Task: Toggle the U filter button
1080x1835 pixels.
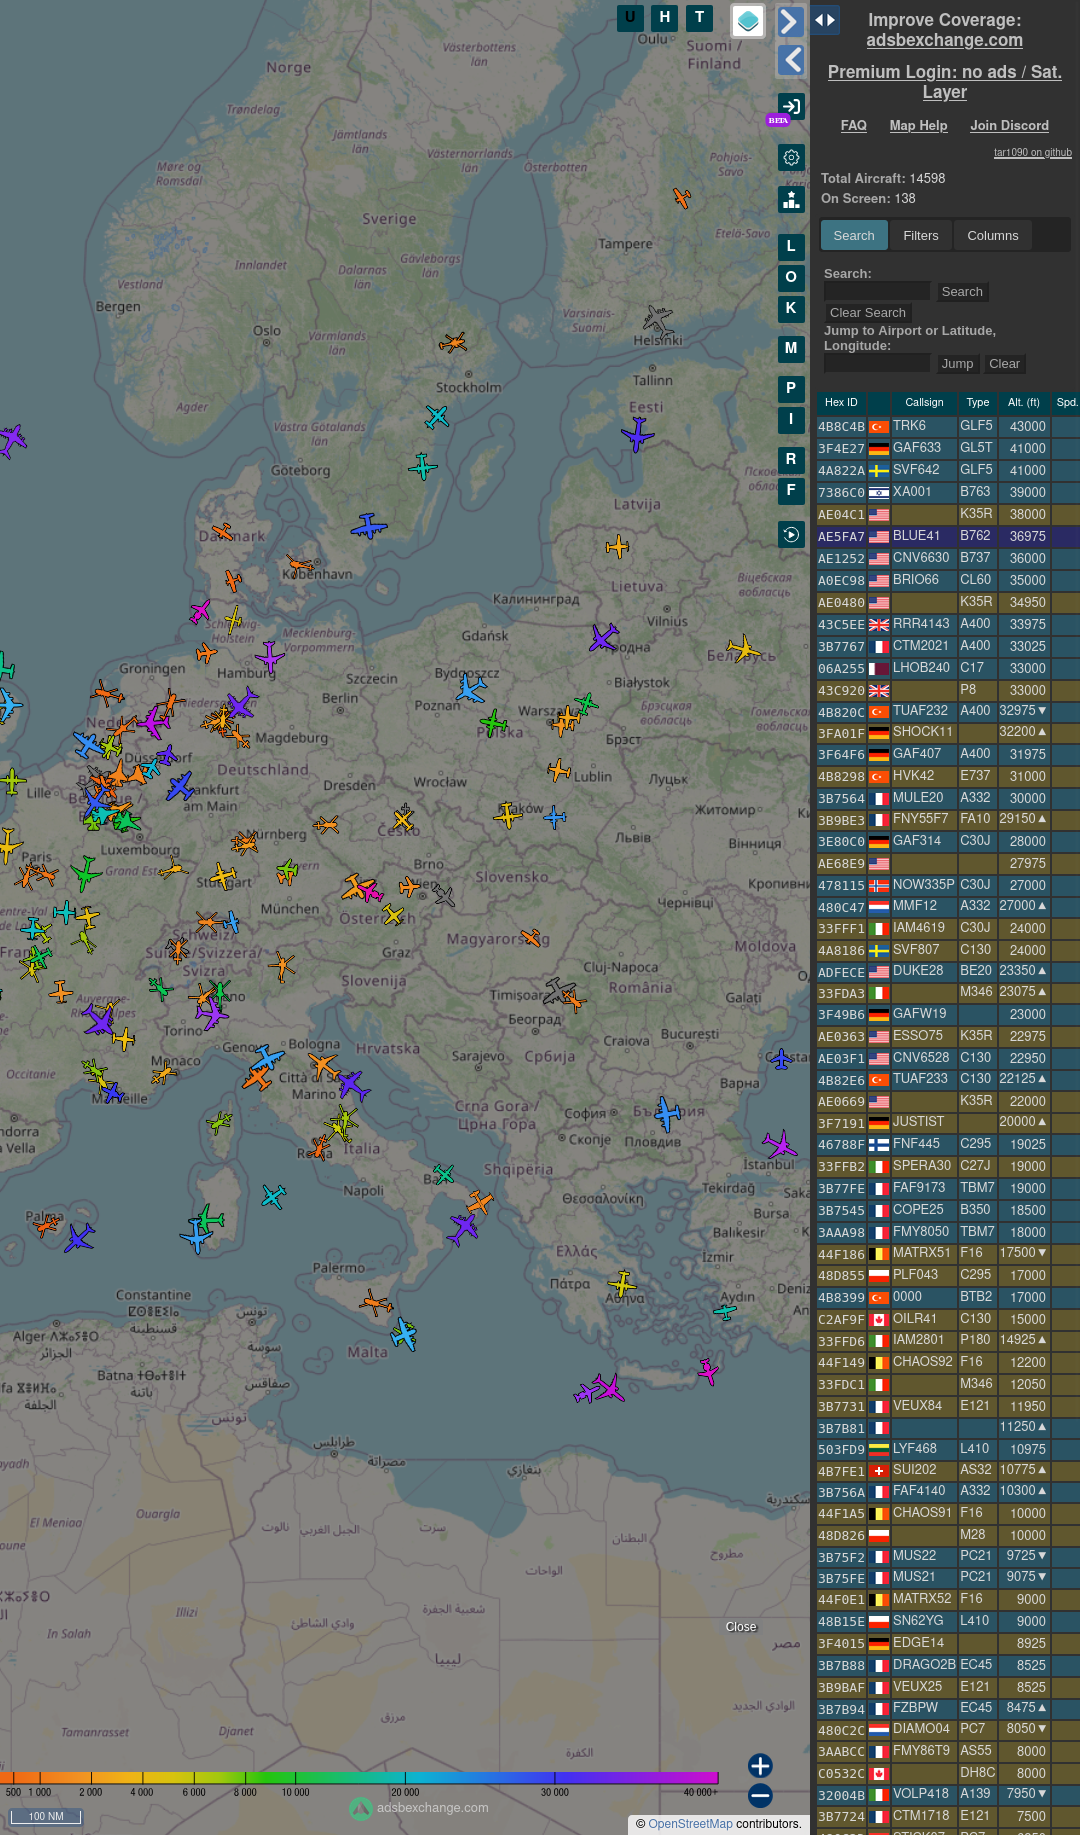Action: pos(630,18)
